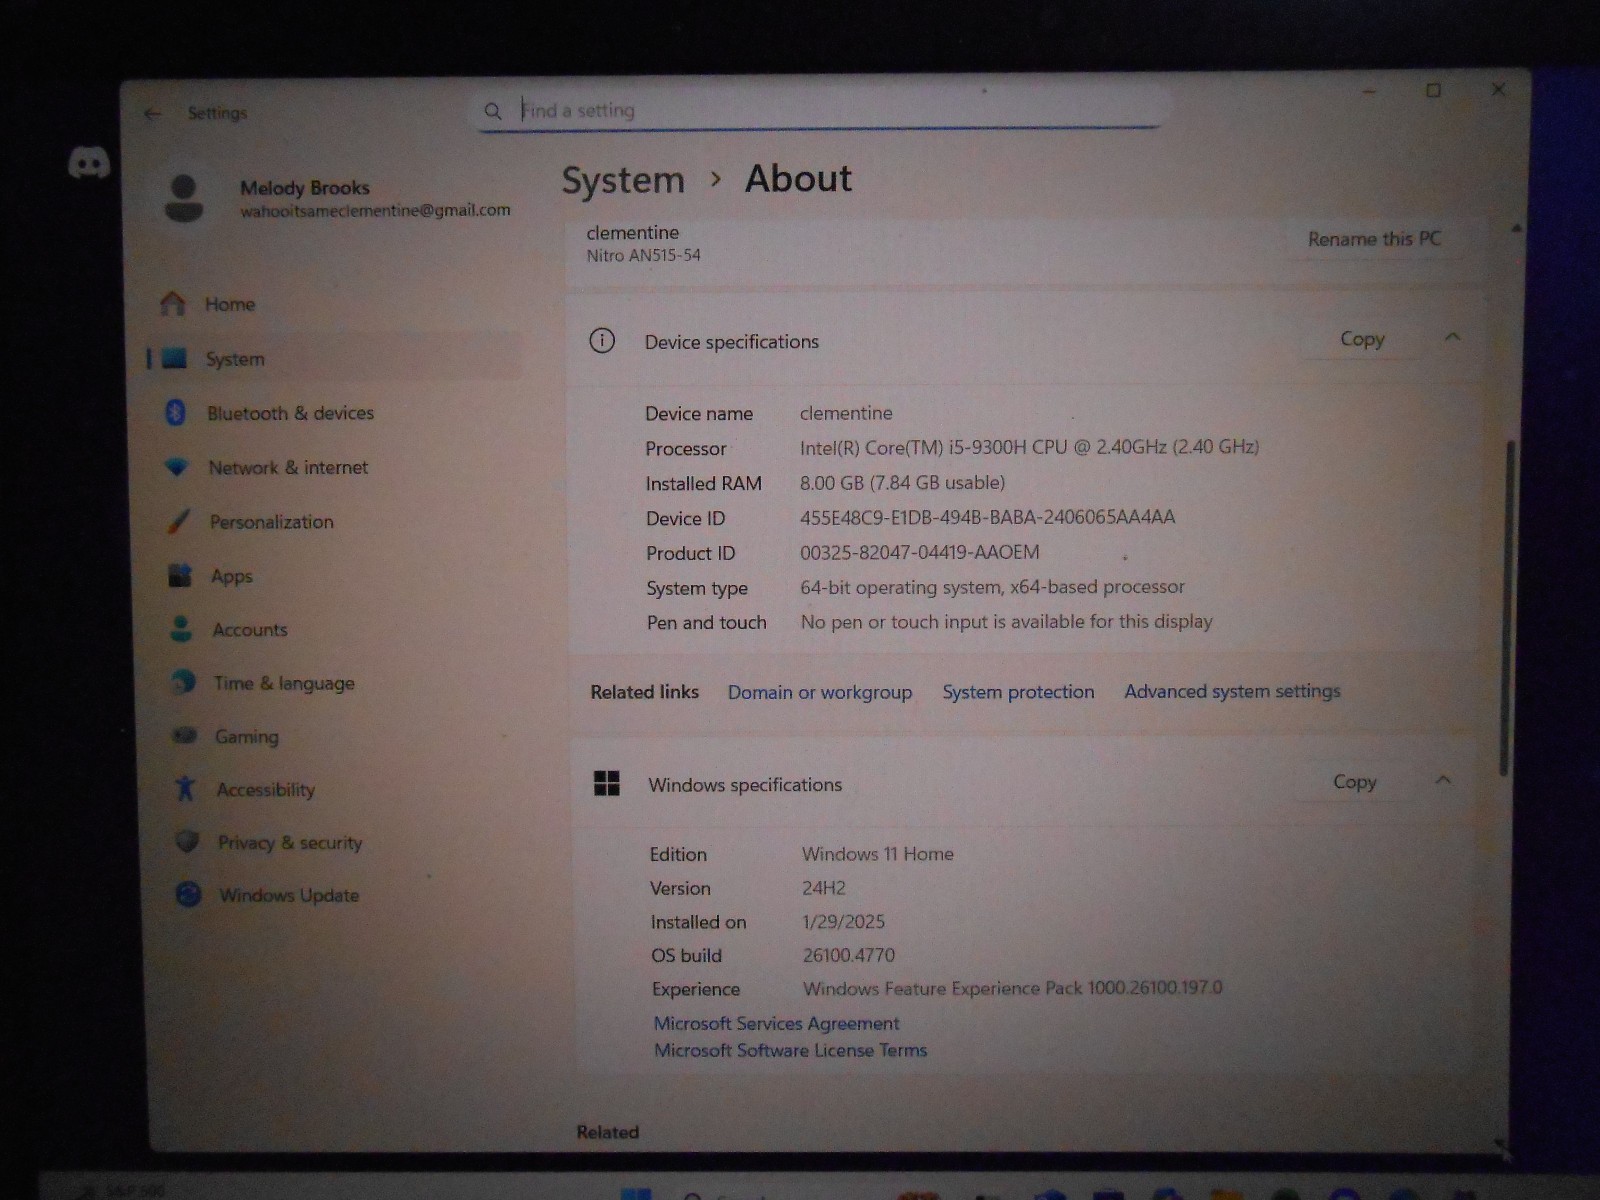The width and height of the screenshot is (1600, 1200).
Task: Click the Home house icon
Action: tap(173, 303)
